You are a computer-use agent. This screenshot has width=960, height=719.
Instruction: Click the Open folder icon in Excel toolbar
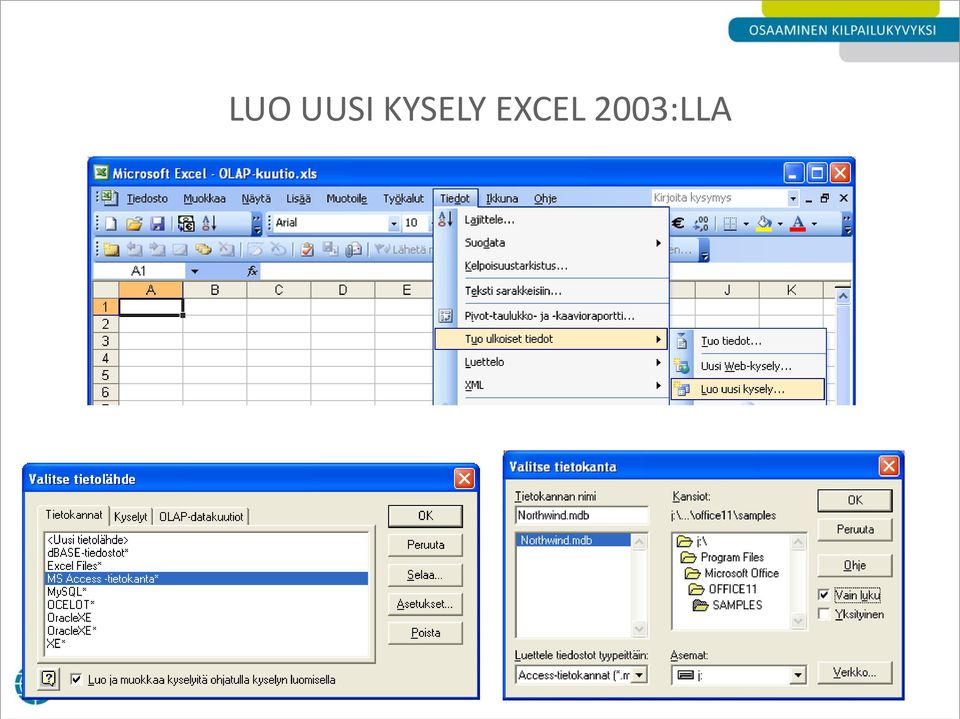point(134,224)
